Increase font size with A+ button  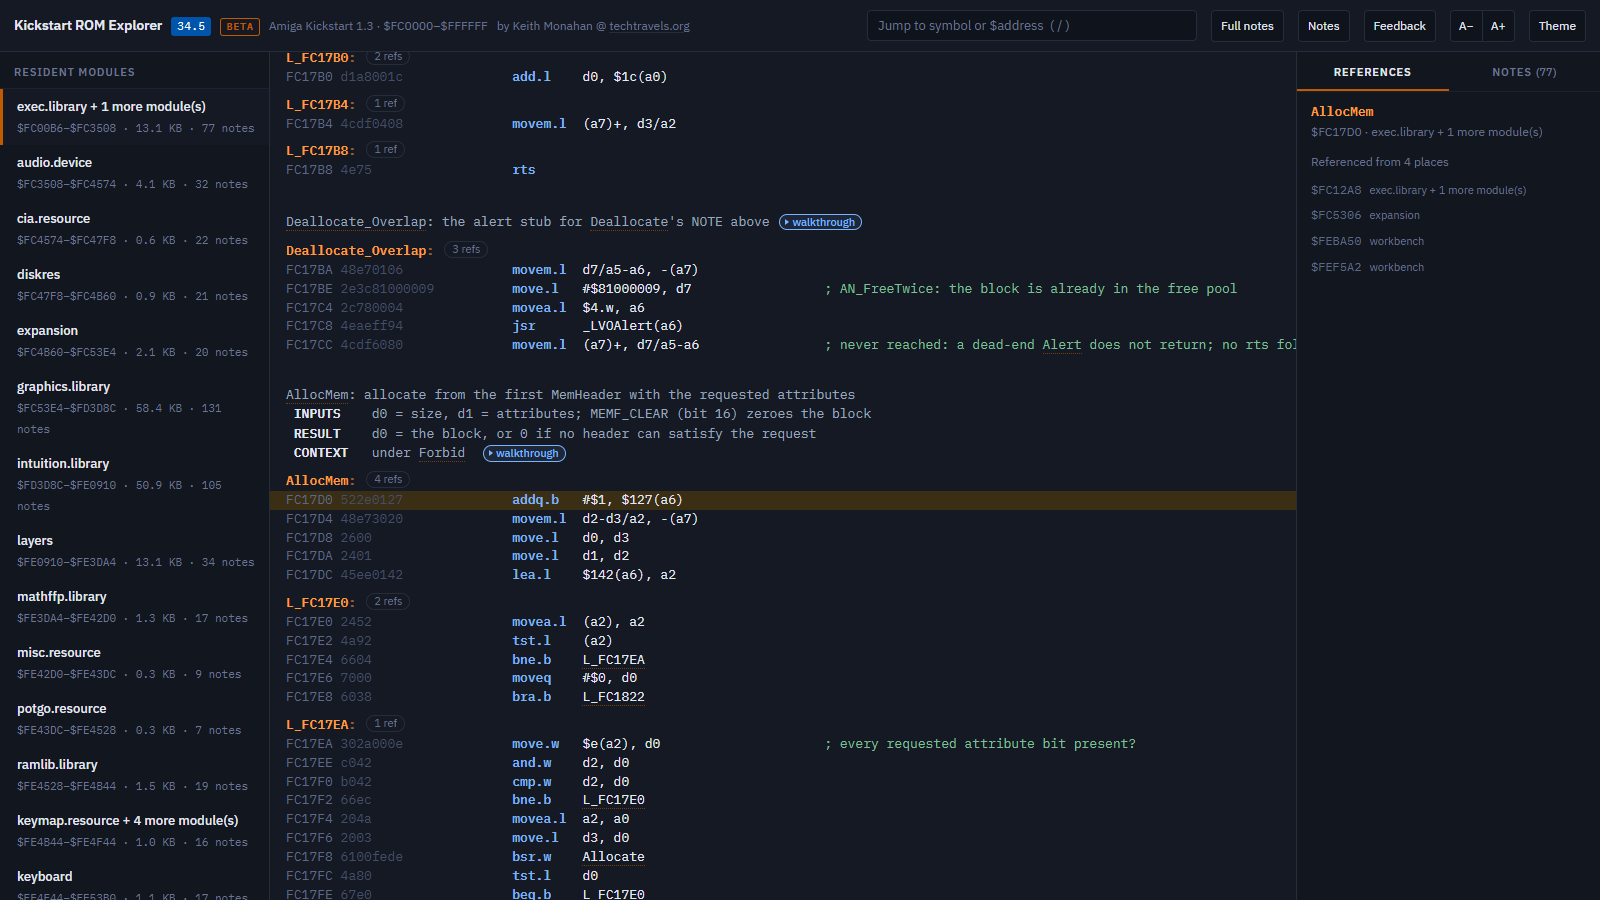pyautogui.click(x=1498, y=26)
